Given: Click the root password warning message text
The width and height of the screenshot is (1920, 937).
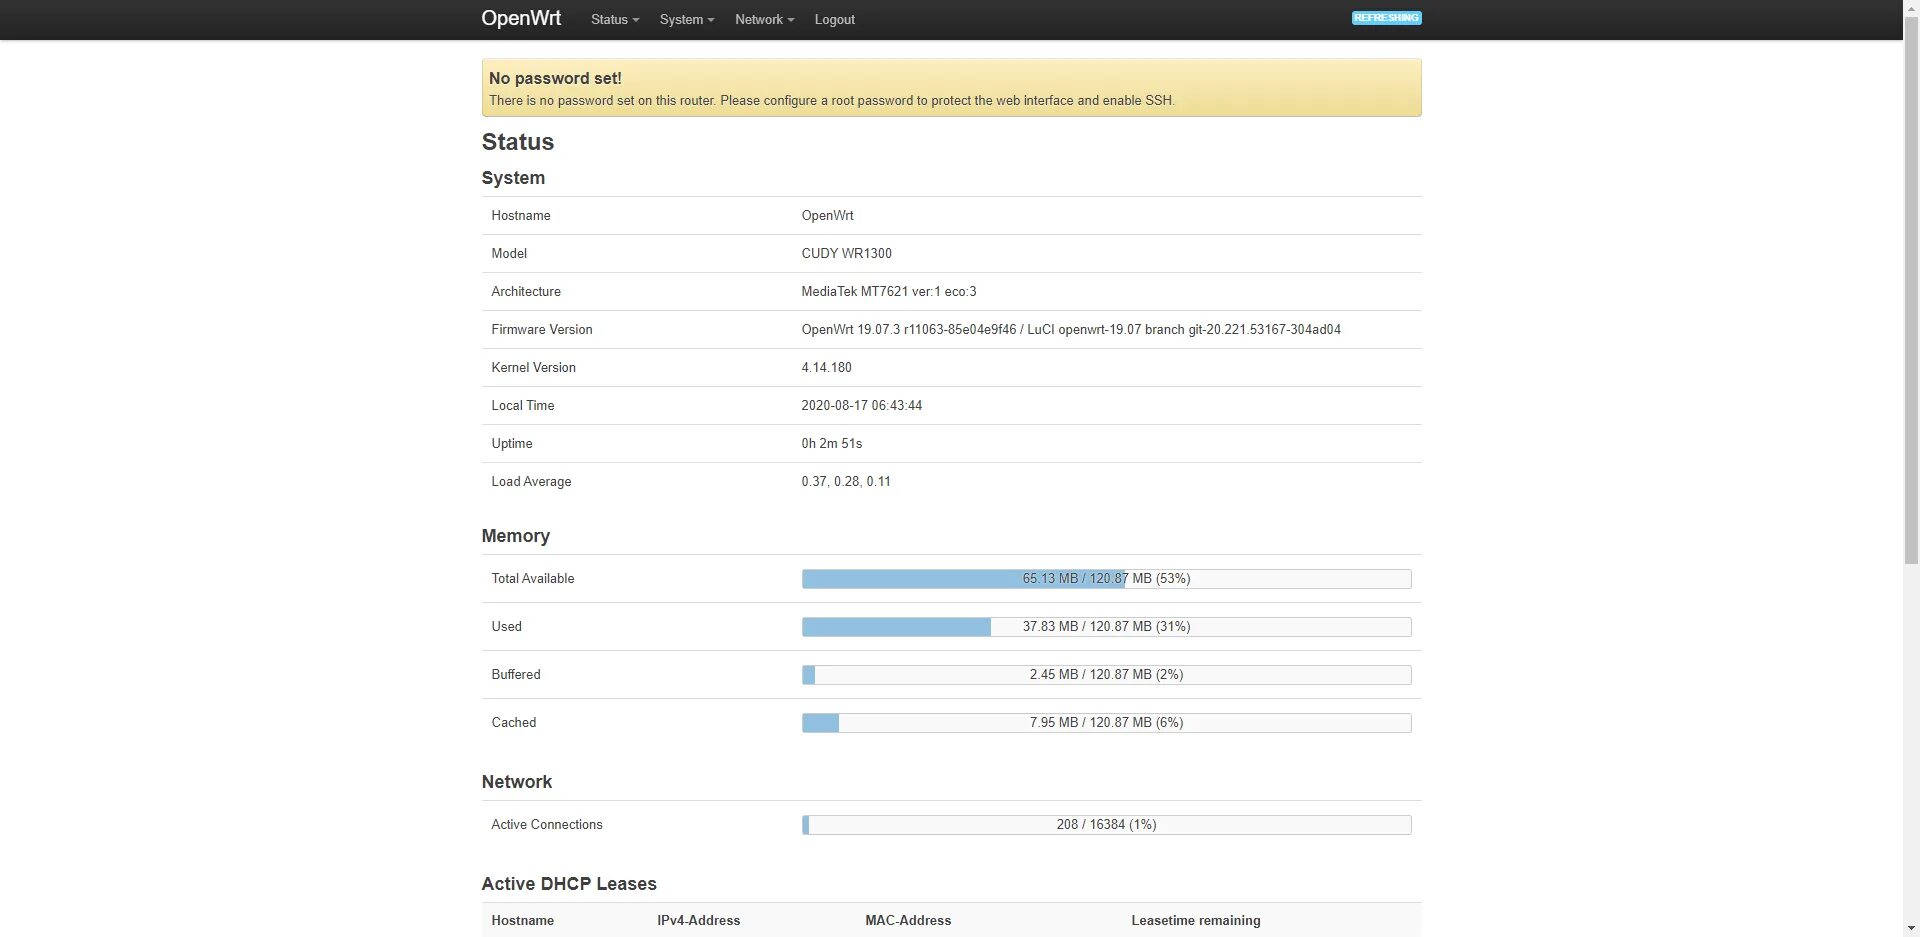Looking at the screenshot, I should (832, 101).
